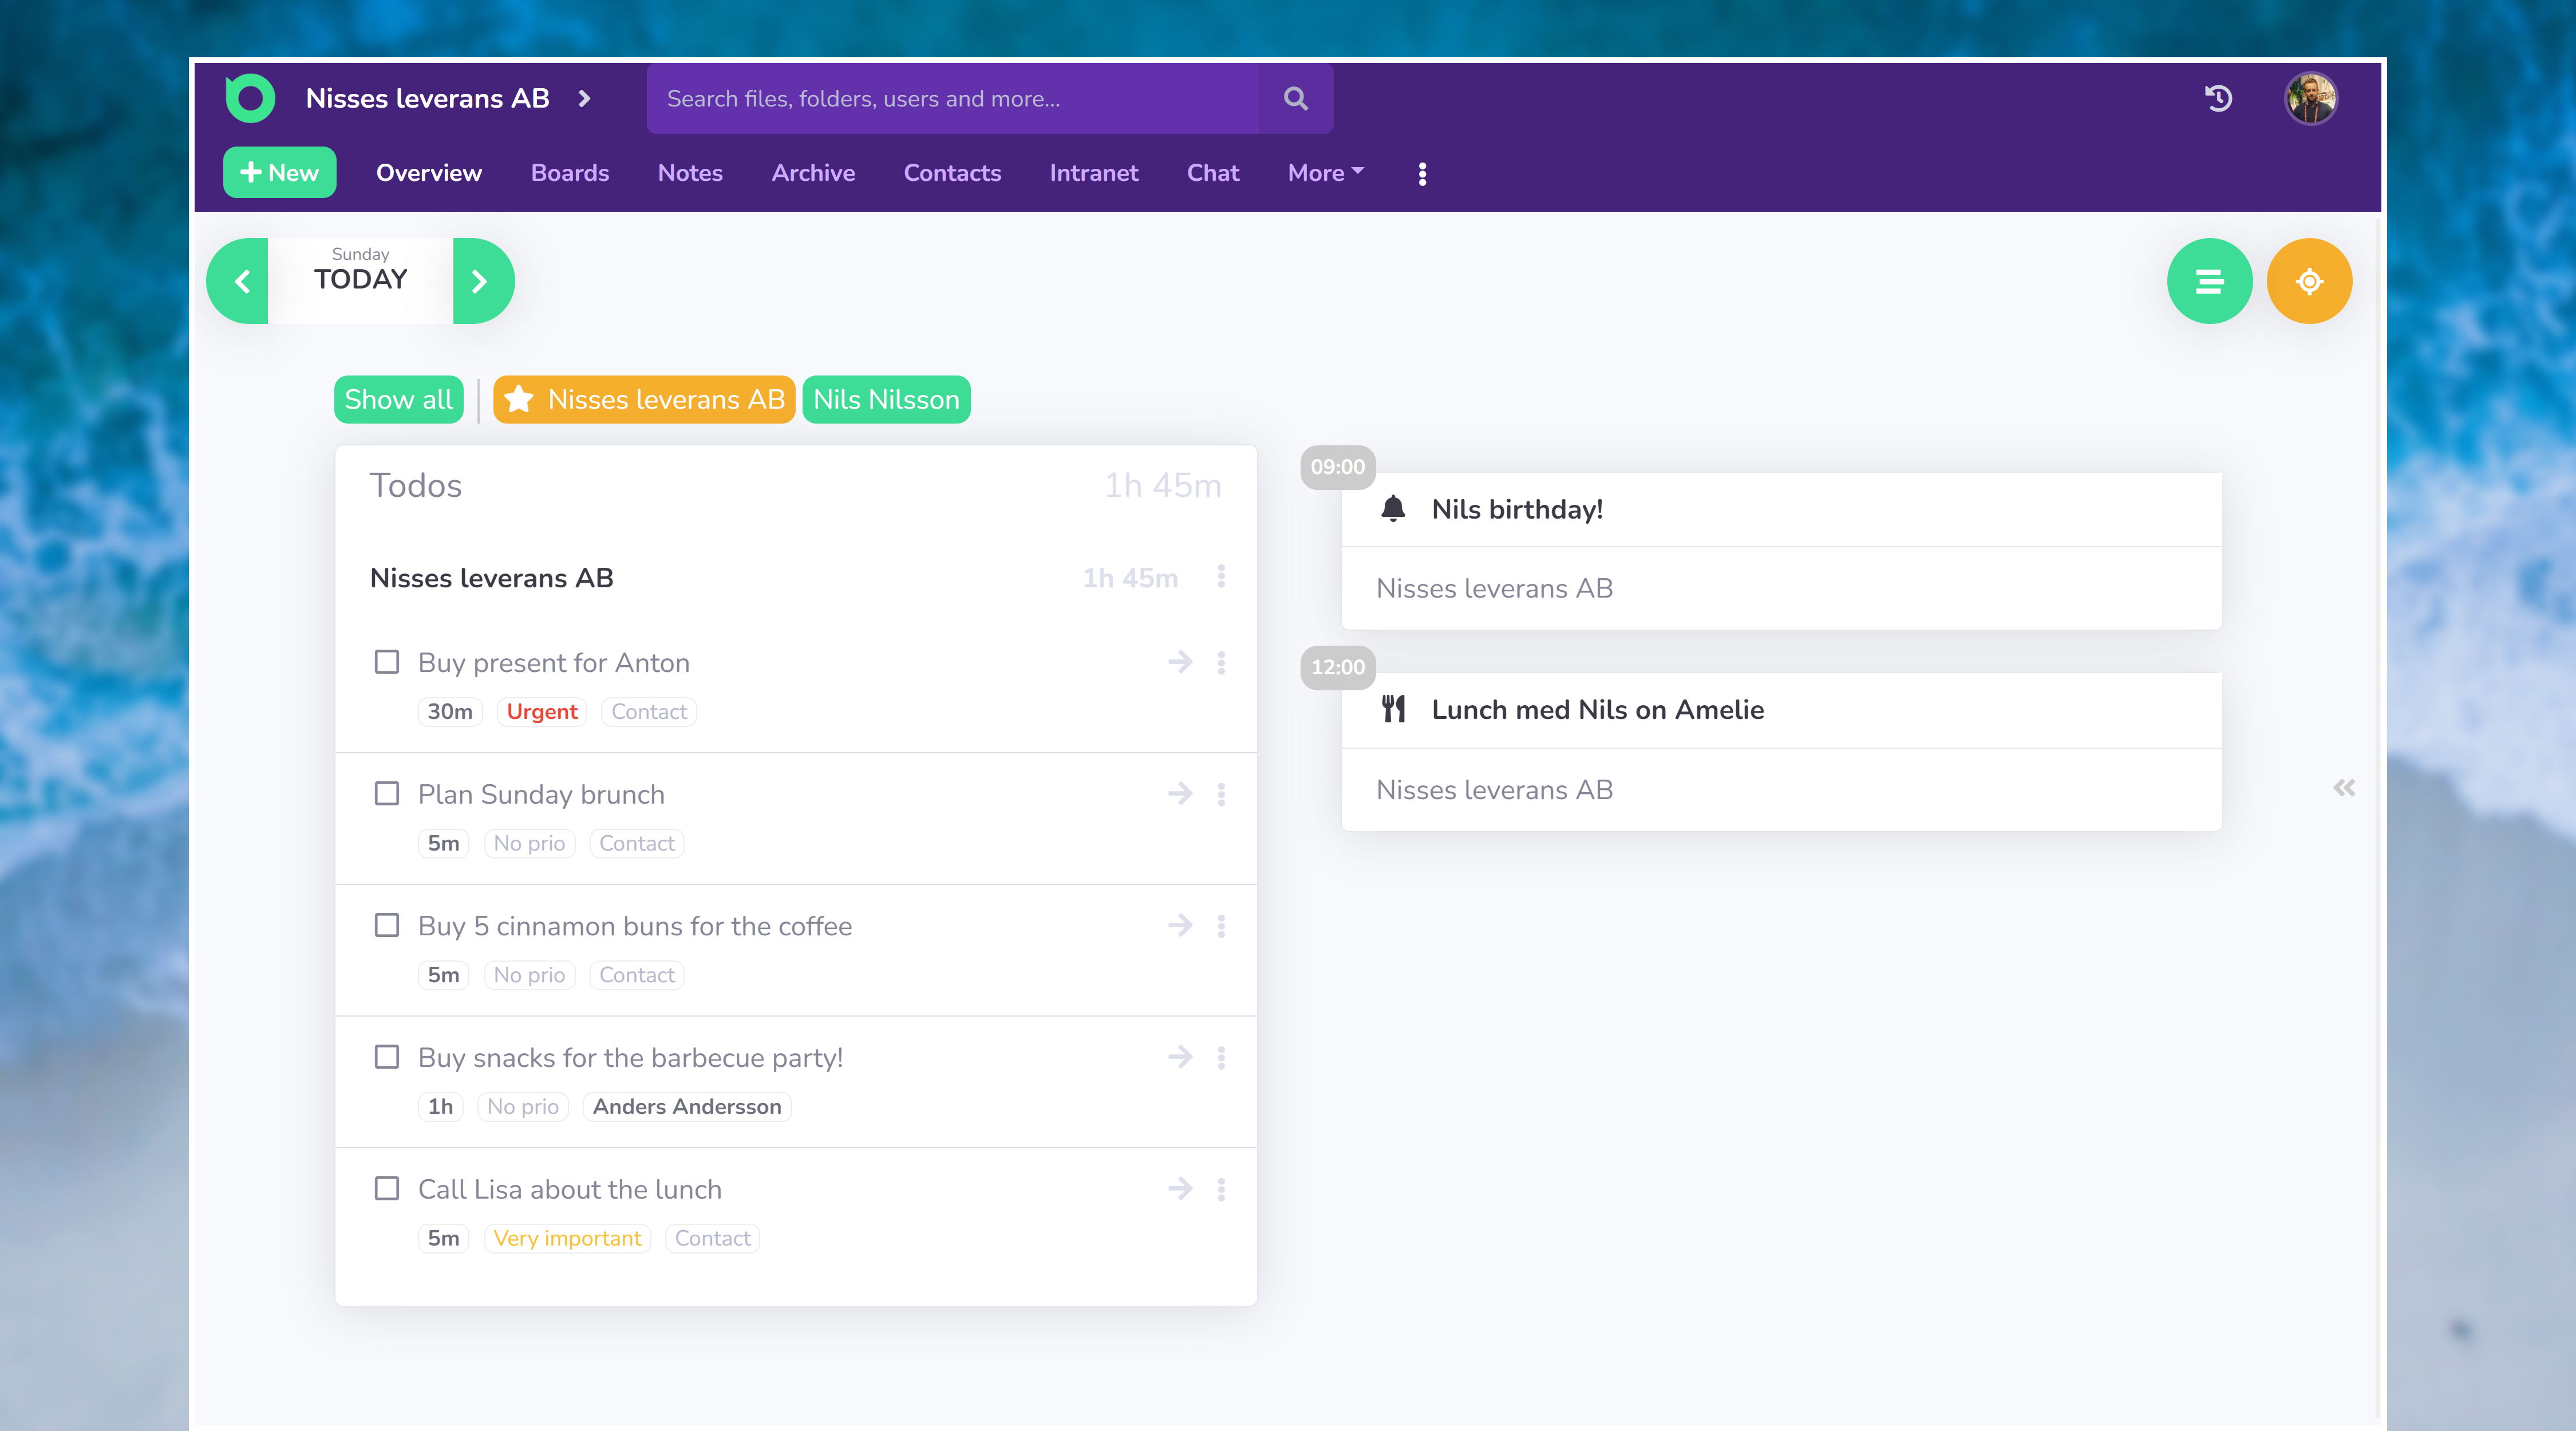This screenshot has width=2576, height=1431.
Task: Click Nisses leverans AB under Nils birthday
Action: click(x=1494, y=588)
